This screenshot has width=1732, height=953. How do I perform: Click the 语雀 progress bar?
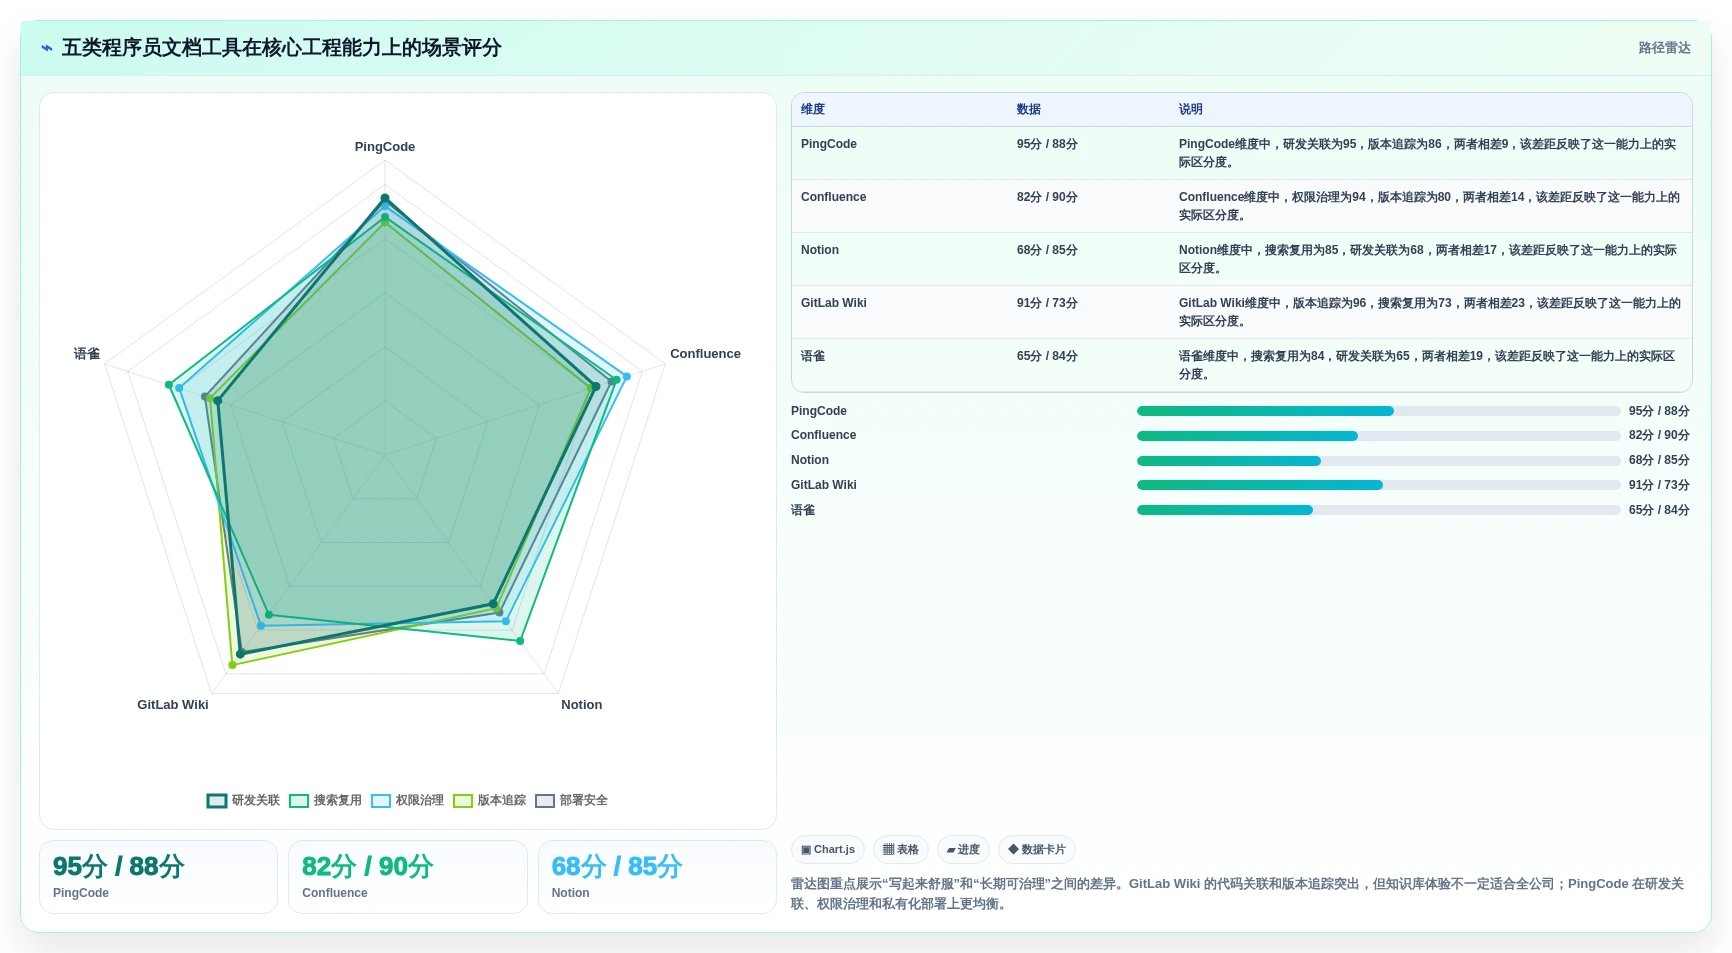pos(1378,510)
